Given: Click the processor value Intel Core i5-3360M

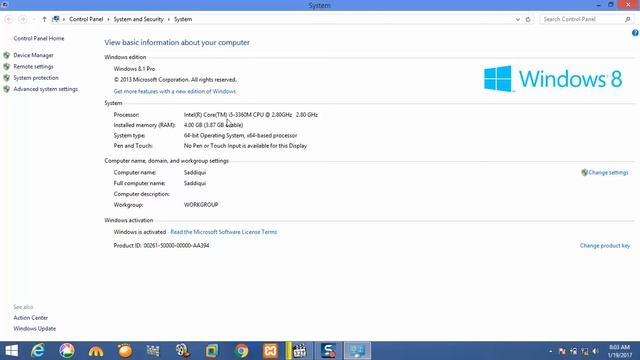Looking at the screenshot, I should click(251, 115).
